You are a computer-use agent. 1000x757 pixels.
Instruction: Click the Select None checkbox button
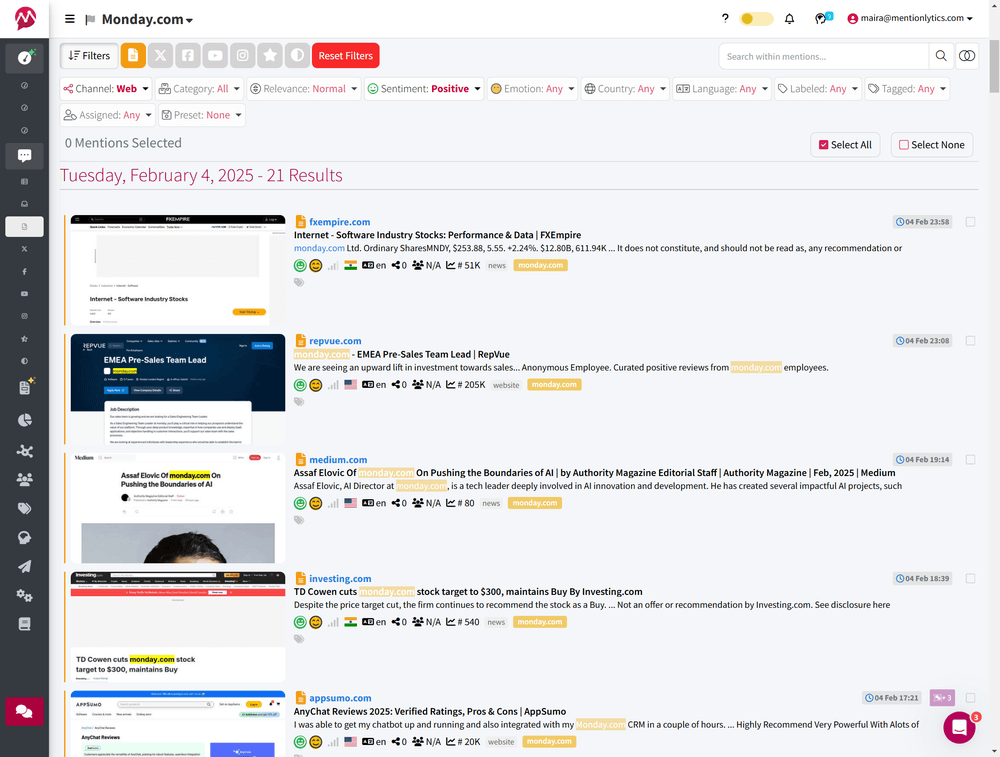932,145
